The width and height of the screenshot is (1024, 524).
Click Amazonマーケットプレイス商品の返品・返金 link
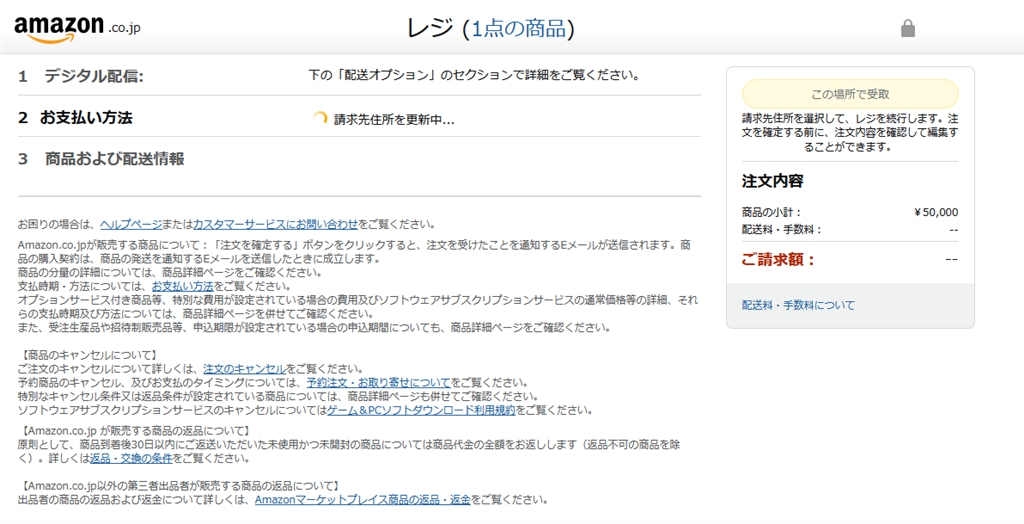coord(362,499)
